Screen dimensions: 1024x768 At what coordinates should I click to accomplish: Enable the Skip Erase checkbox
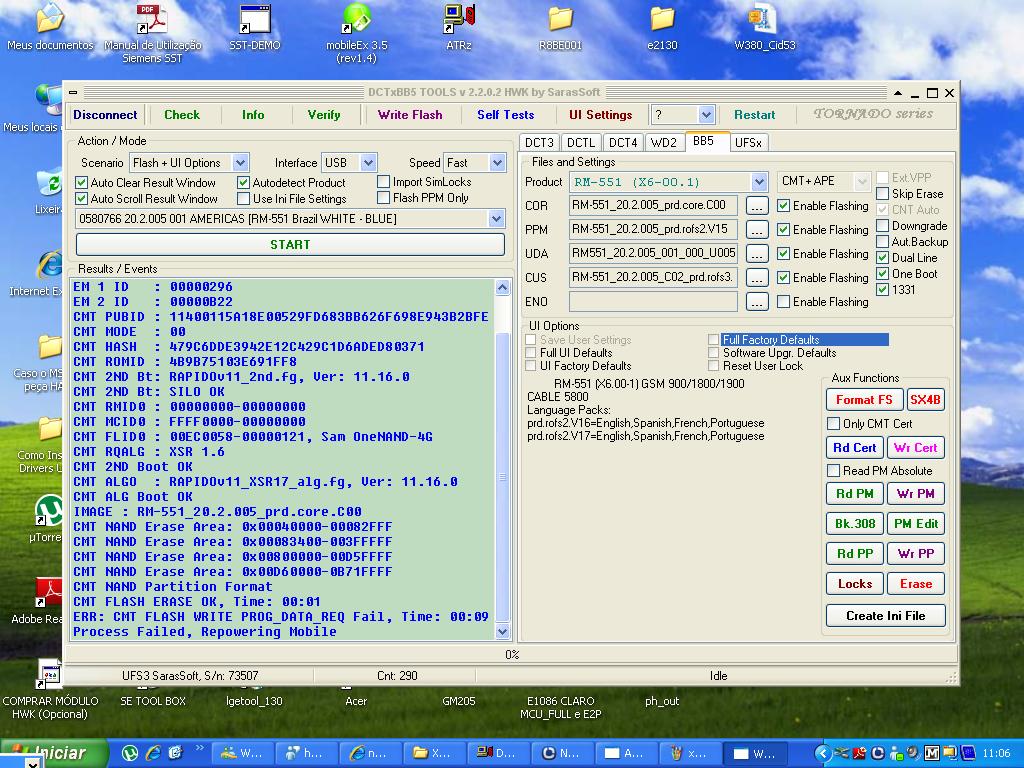point(882,193)
